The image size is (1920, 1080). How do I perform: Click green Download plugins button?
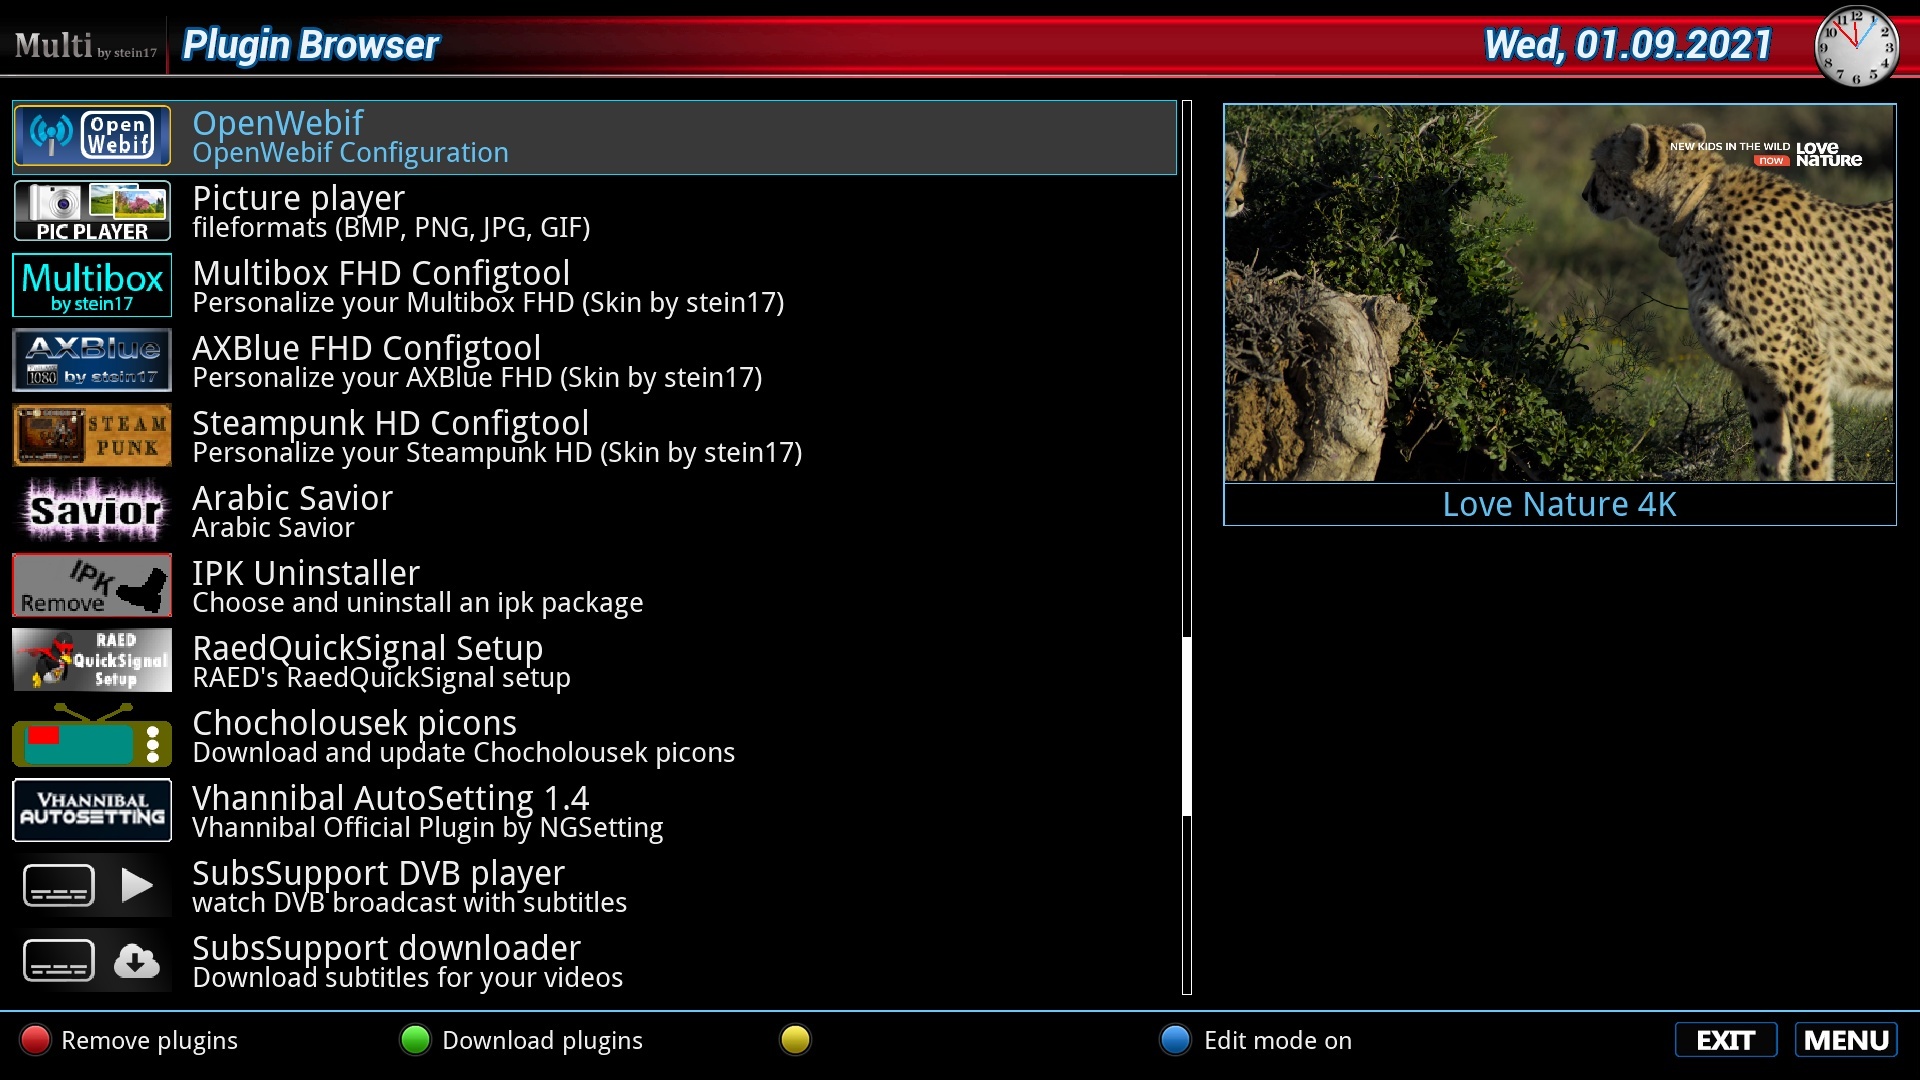click(x=520, y=1040)
